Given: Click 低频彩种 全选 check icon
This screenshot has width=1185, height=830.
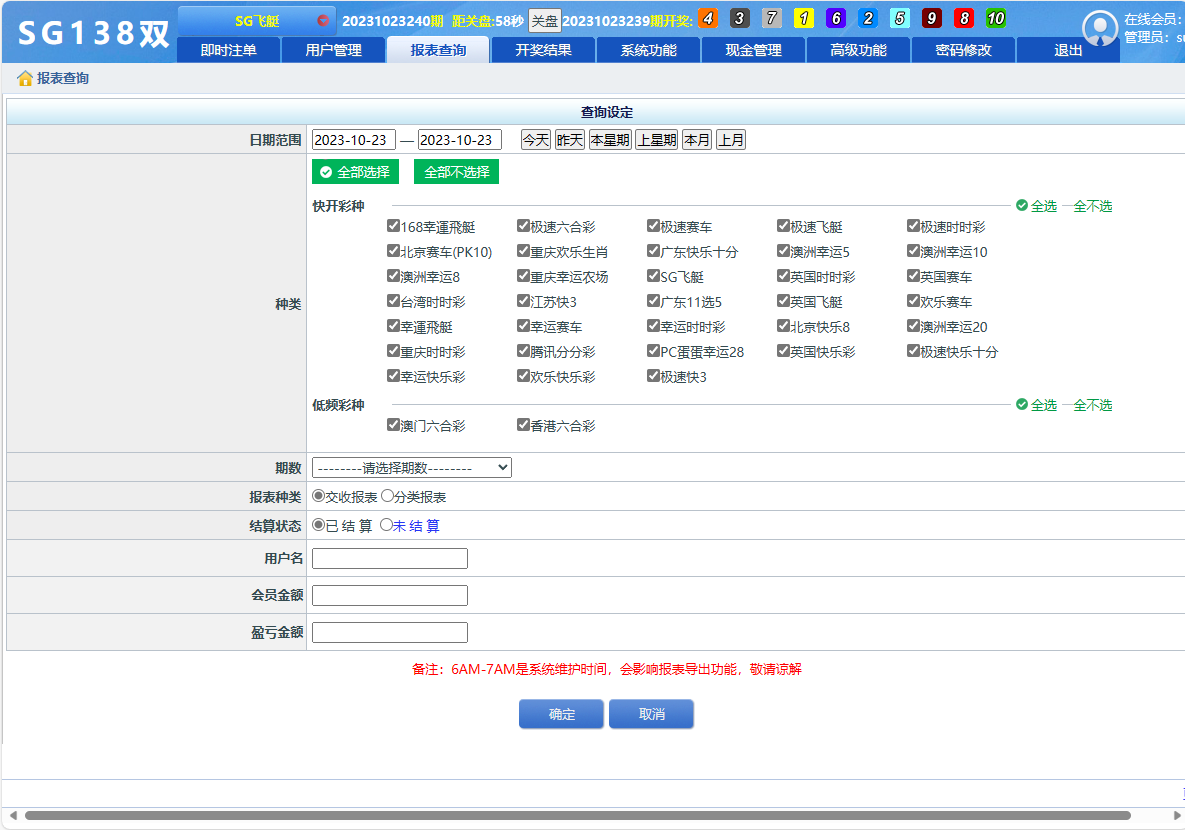Looking at the screenshot, I should pos(1022,404).
